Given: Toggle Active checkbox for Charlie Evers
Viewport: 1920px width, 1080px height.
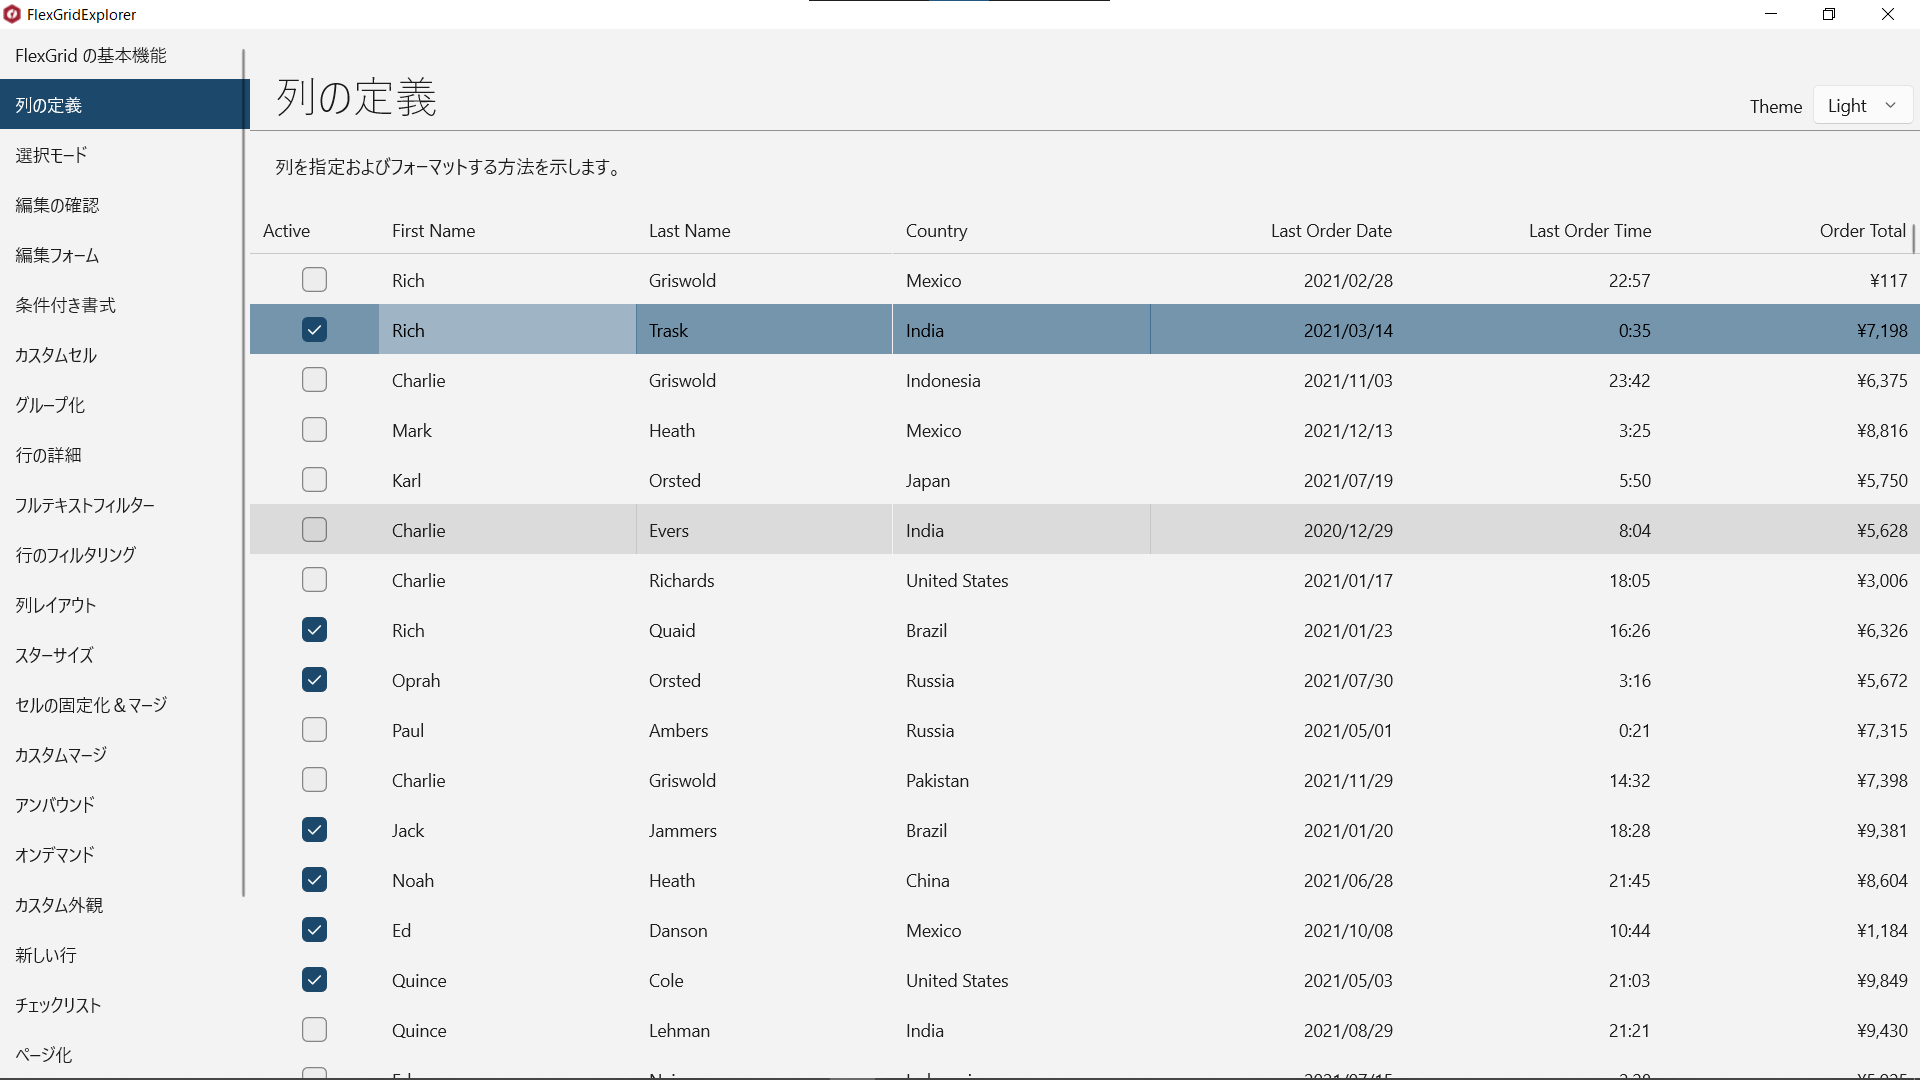Looking at the screenshot, I should pos(314,530).
